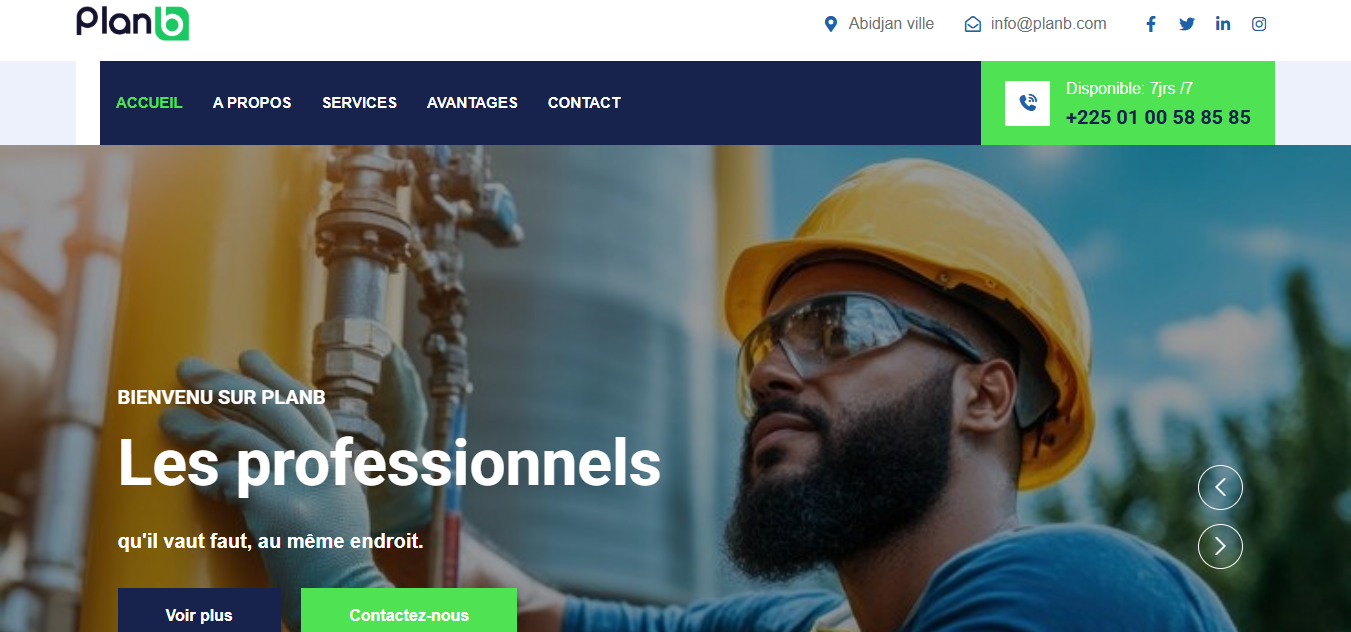
Task: Click the PlanB logo
Action: click(x=133, y=22)
